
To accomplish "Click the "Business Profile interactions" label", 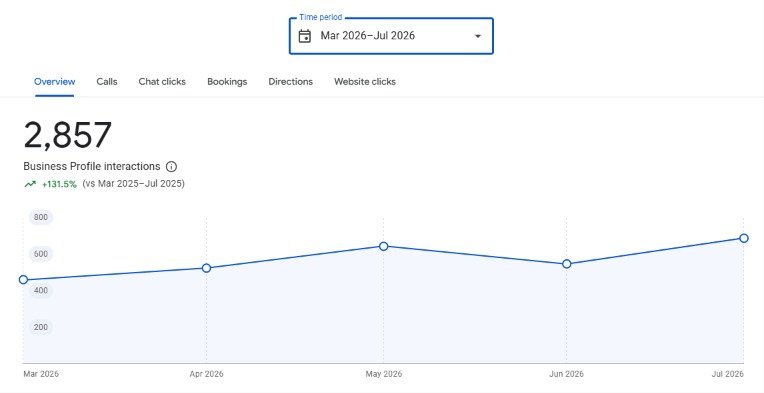I will pyautogui.click(x=92, y=167).
